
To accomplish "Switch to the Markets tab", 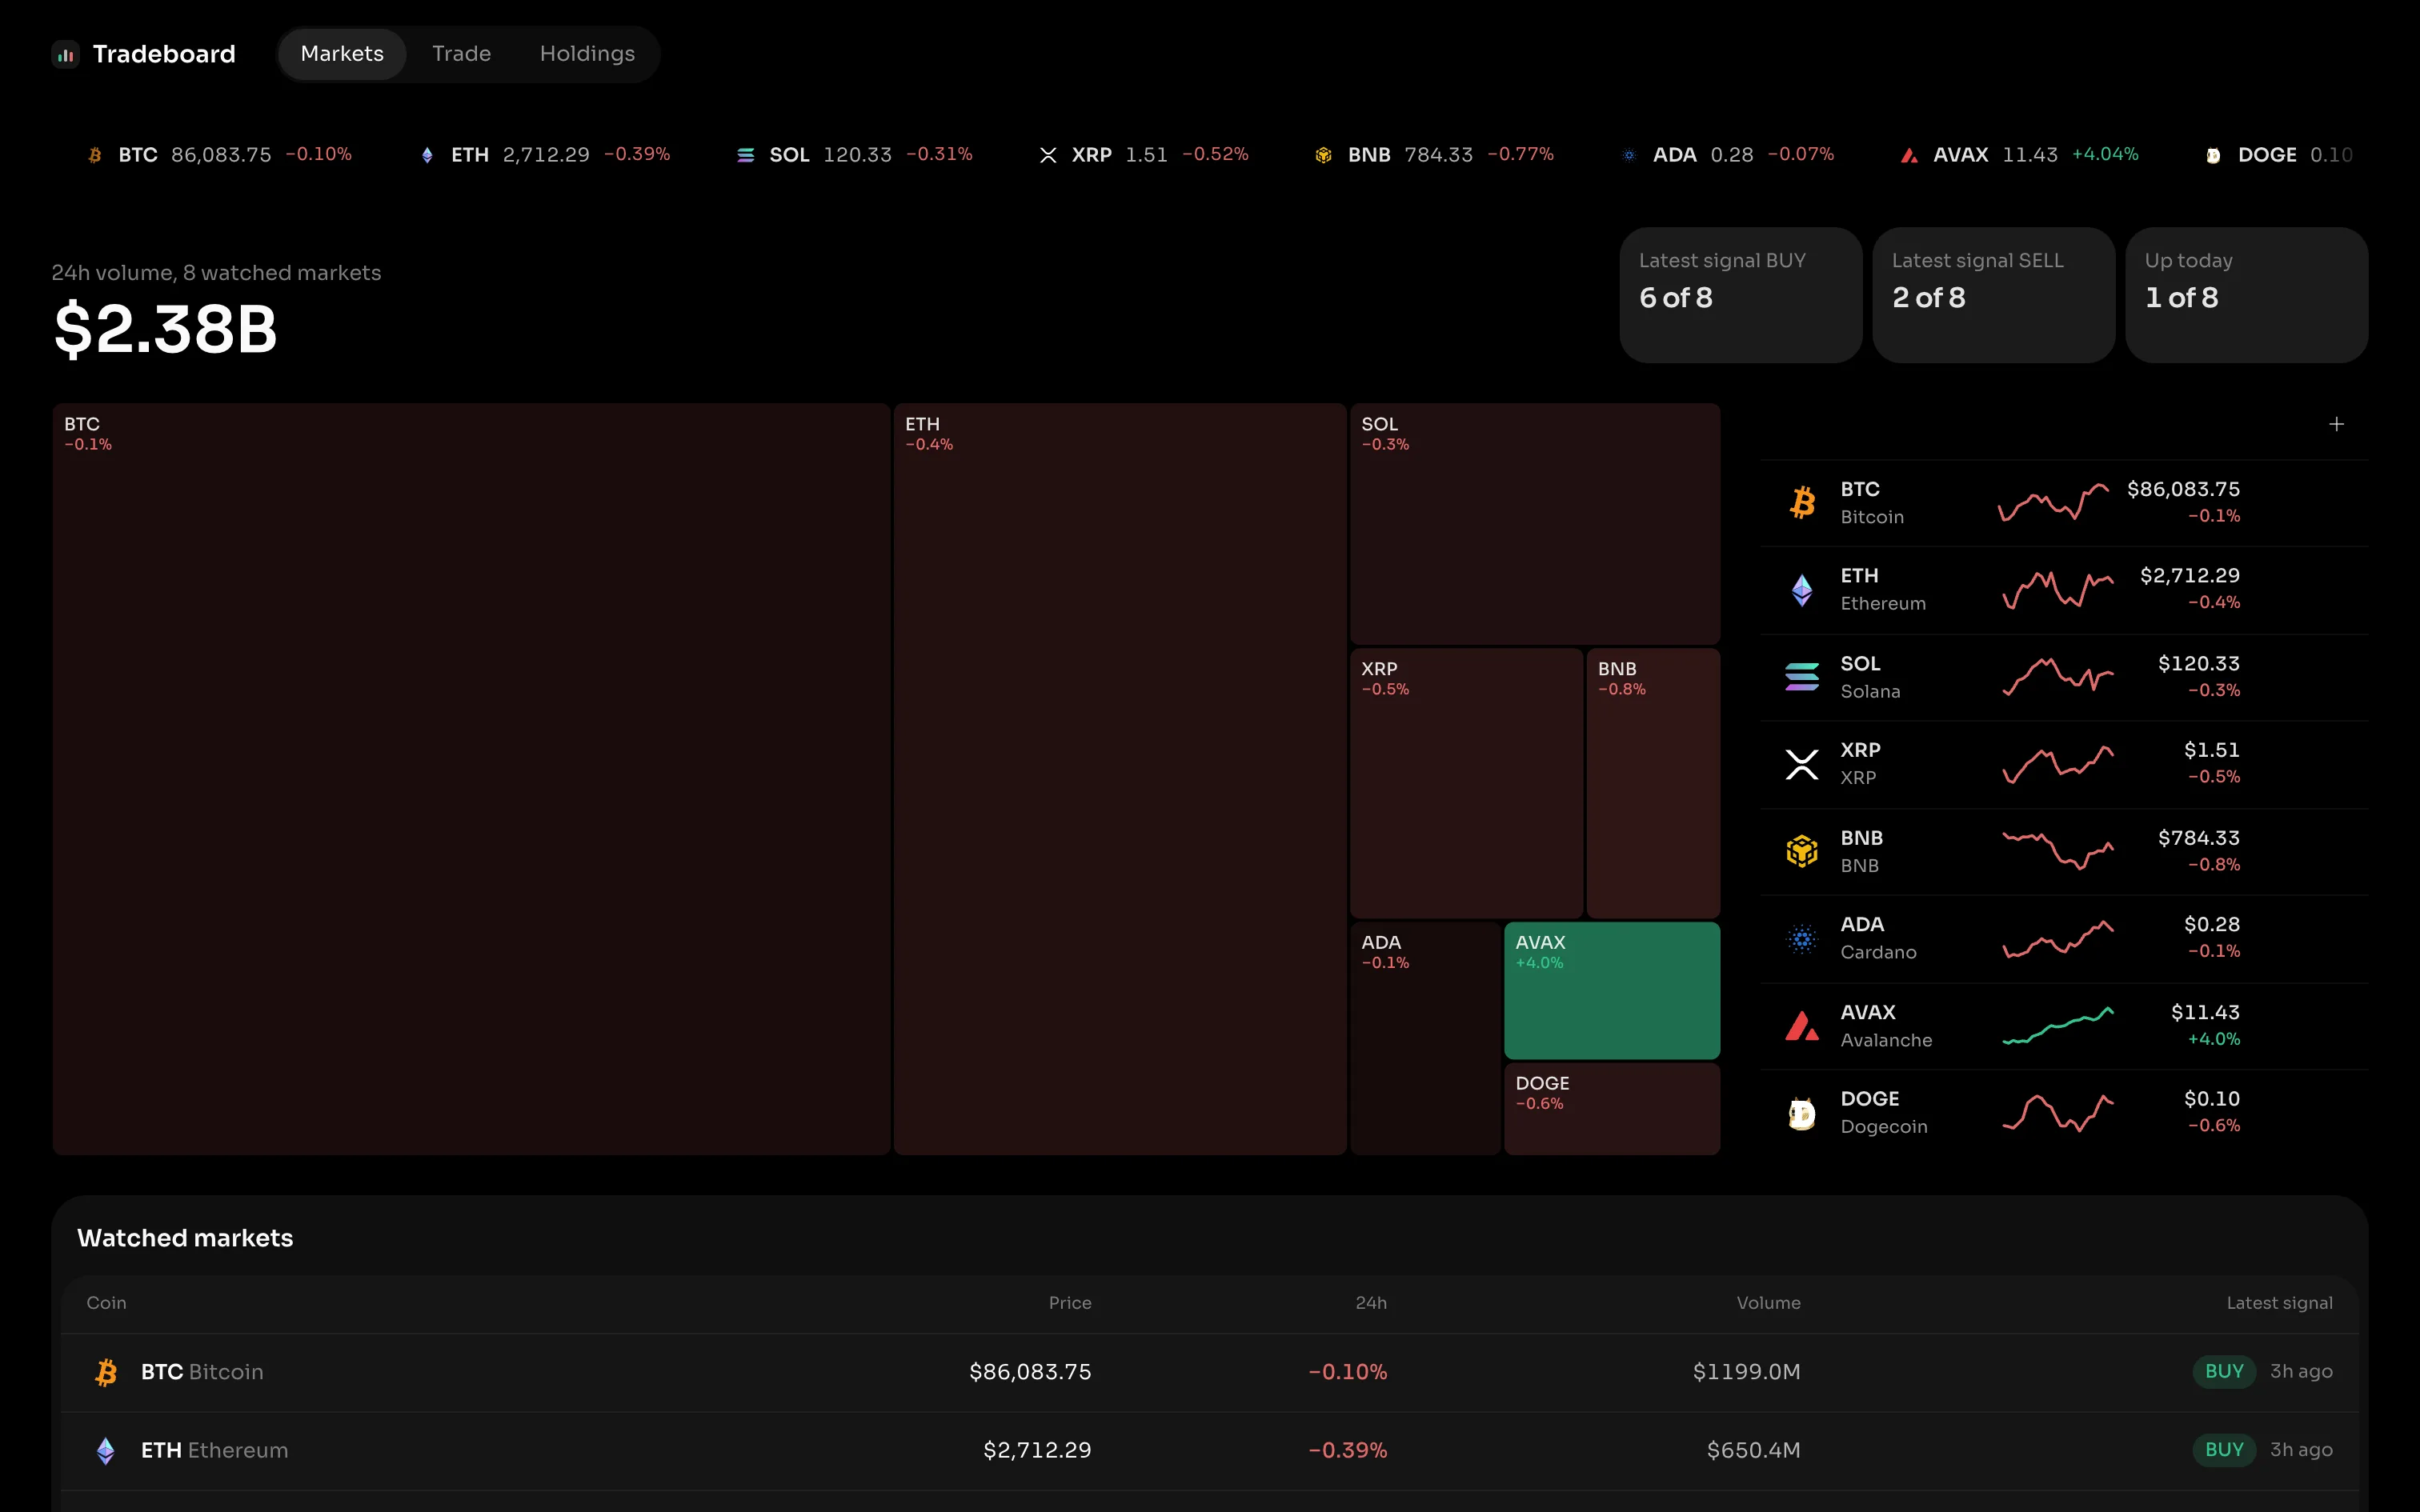I will 342,54.
